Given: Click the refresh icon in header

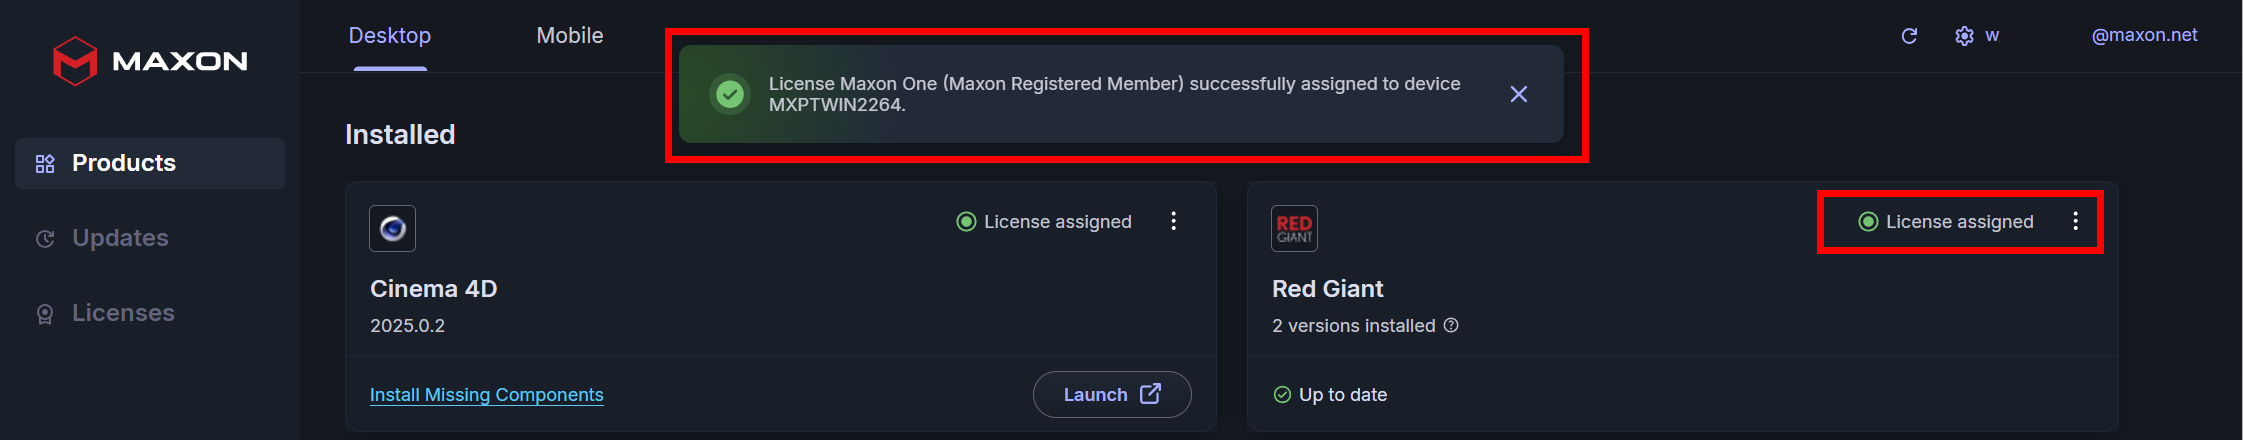Looking at the screenshot, I should coord(1909,36).
